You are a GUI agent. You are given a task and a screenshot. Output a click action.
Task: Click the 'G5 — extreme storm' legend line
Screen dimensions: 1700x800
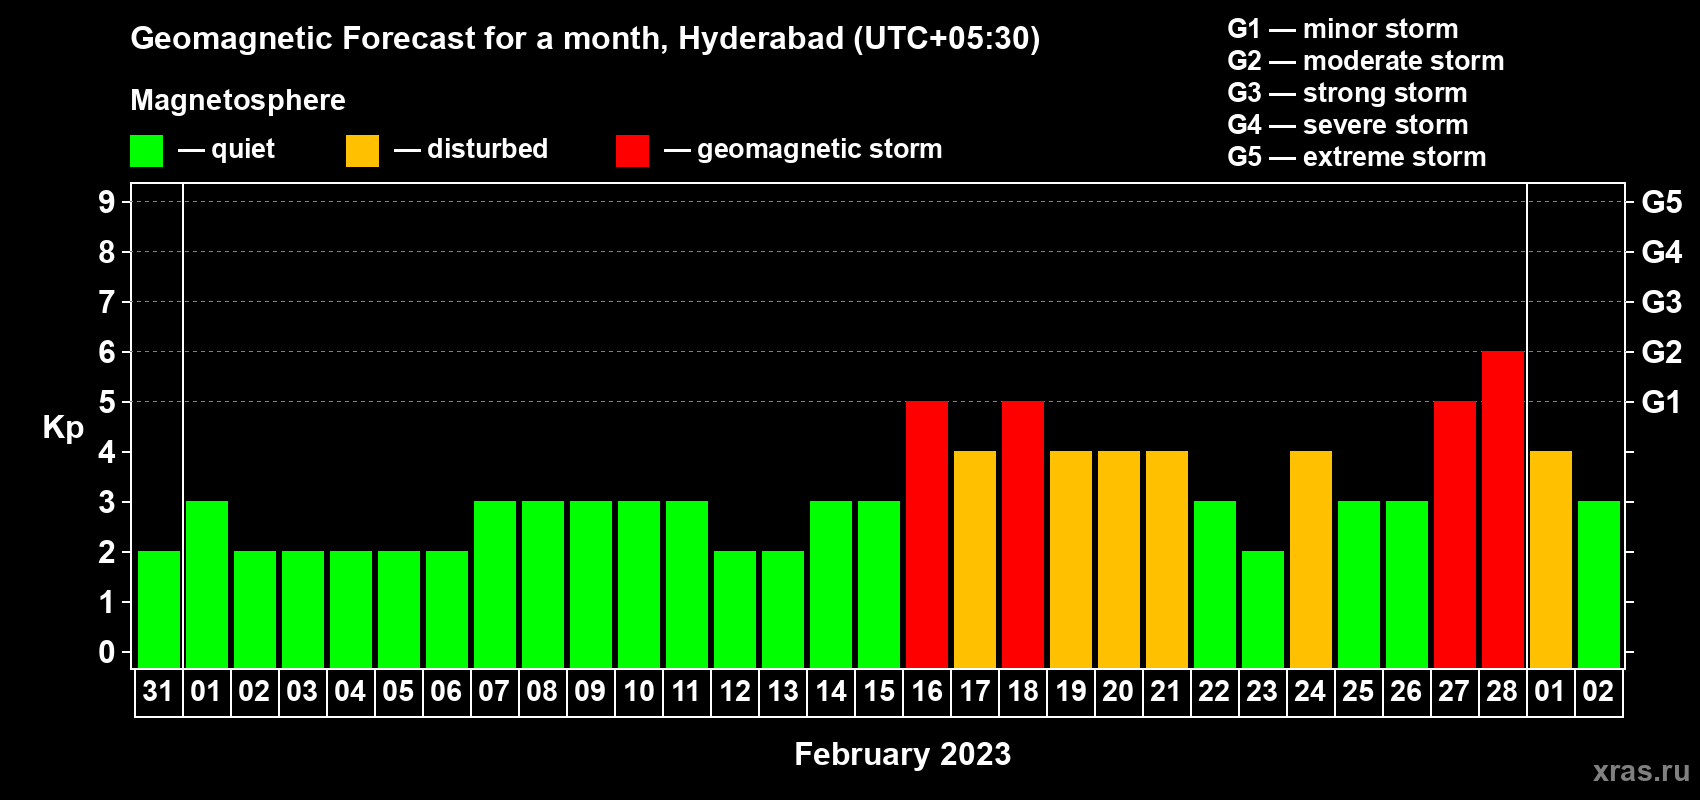1357,157
